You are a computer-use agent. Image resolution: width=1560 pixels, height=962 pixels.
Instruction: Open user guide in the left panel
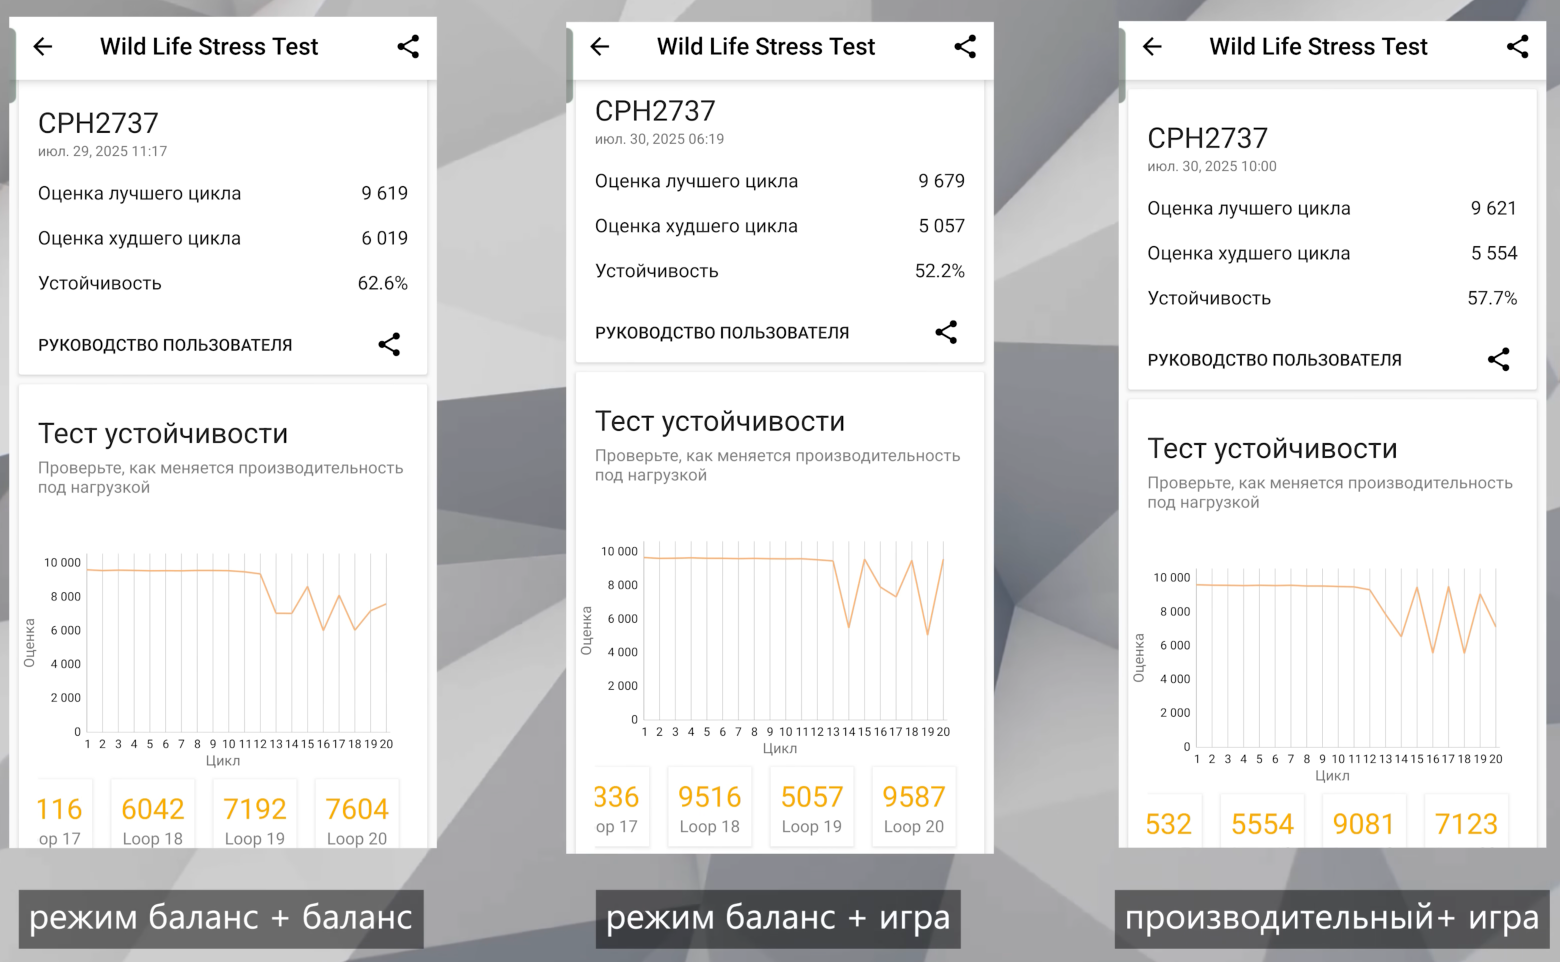(x=165, y=345)
